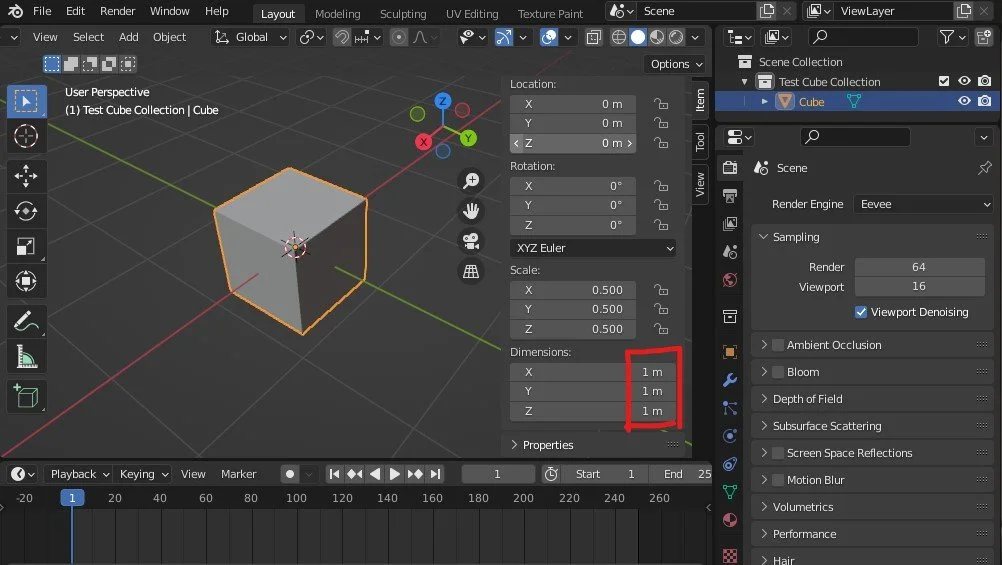Open the Render properties tab icon
The image size is (1002, 565).
(730, 168)
